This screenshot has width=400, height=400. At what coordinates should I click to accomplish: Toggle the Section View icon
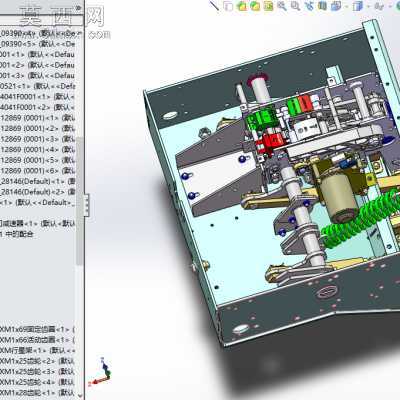point(322,6)
